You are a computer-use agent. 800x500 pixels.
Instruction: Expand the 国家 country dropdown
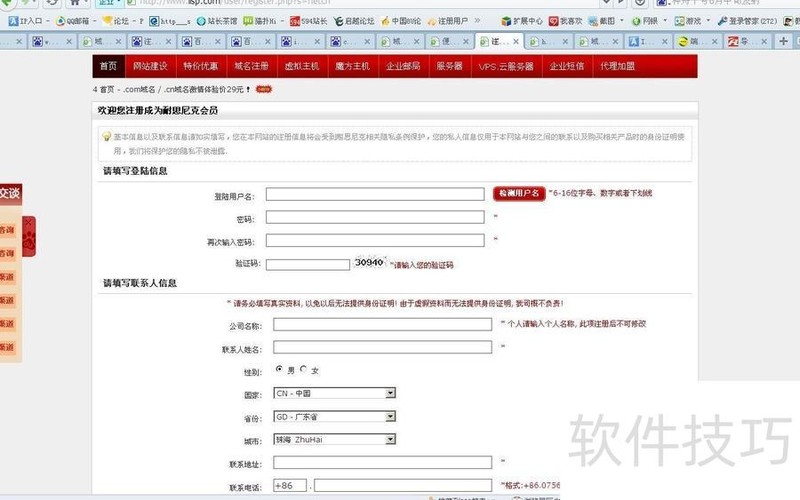390,393
